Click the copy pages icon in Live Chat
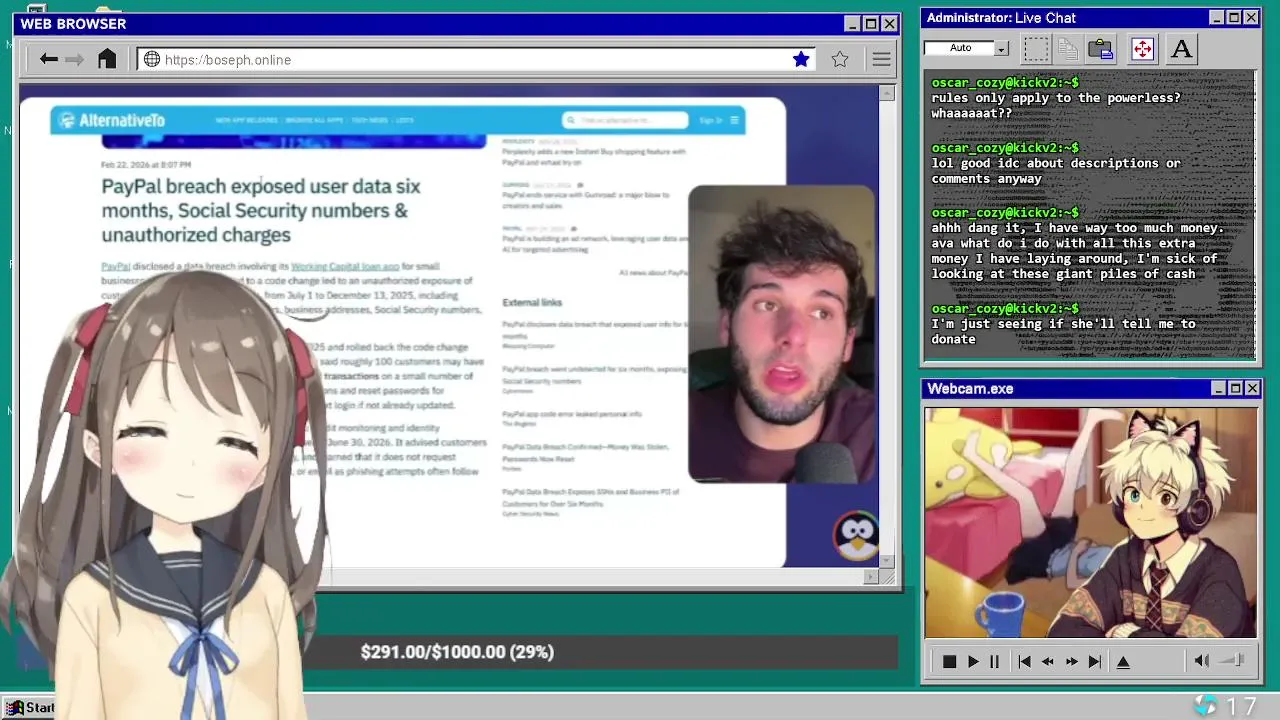The width and height of the screenshot is (1280, 720). (x=1068, y=48)
